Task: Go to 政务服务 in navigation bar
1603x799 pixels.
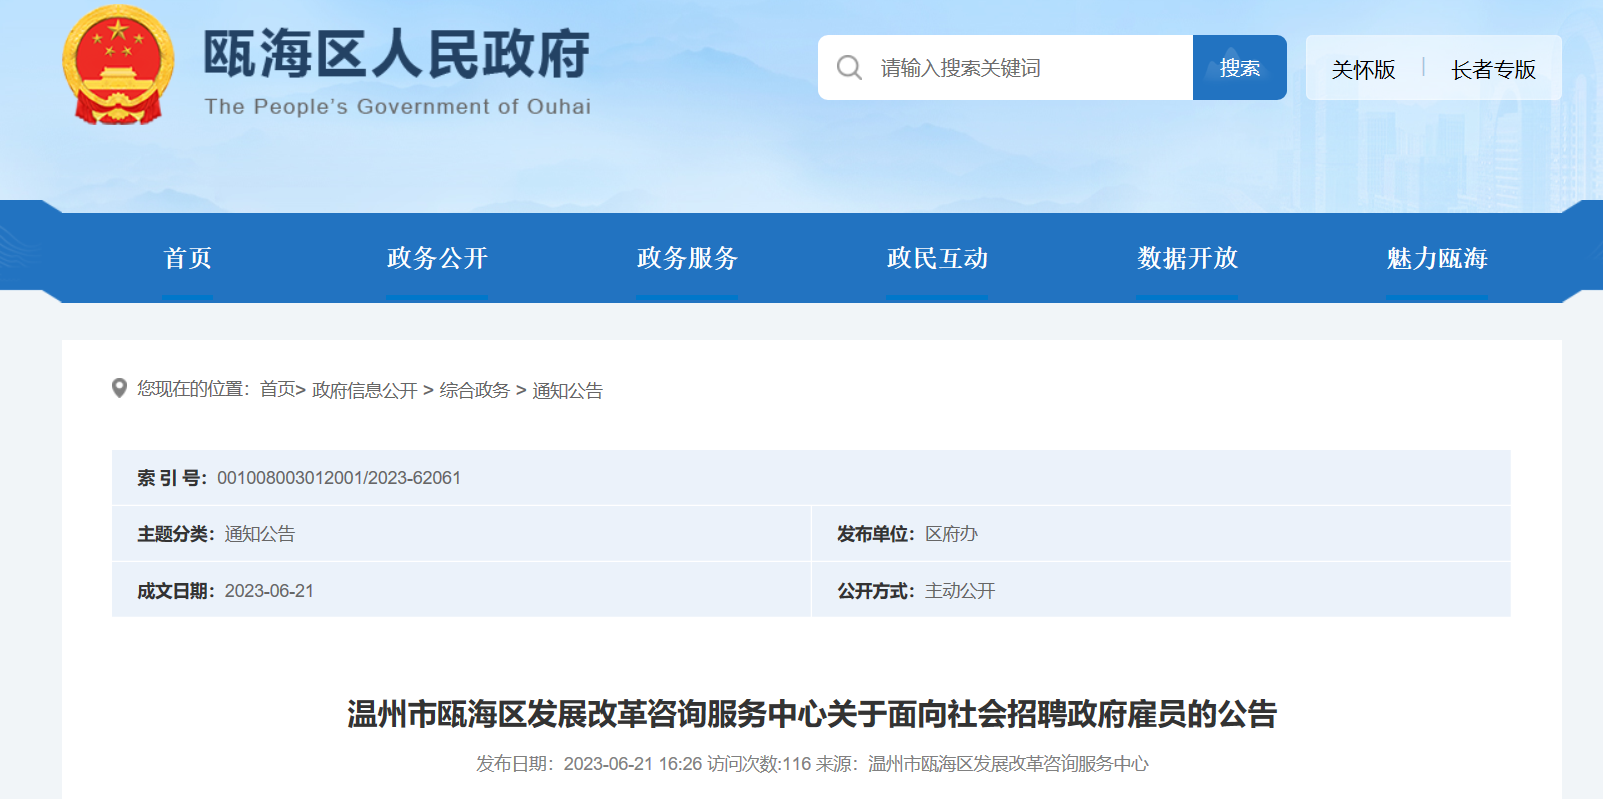Action: click(687, 258)
